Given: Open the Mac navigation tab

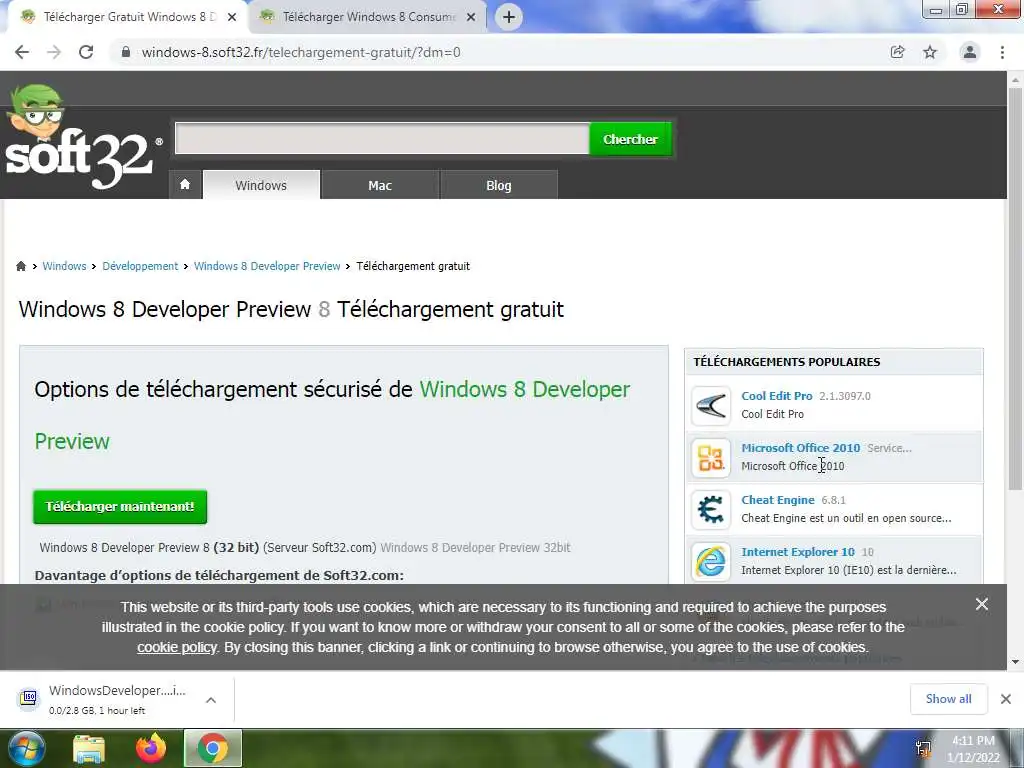Looking at the screenshot, I should point(380,185).
